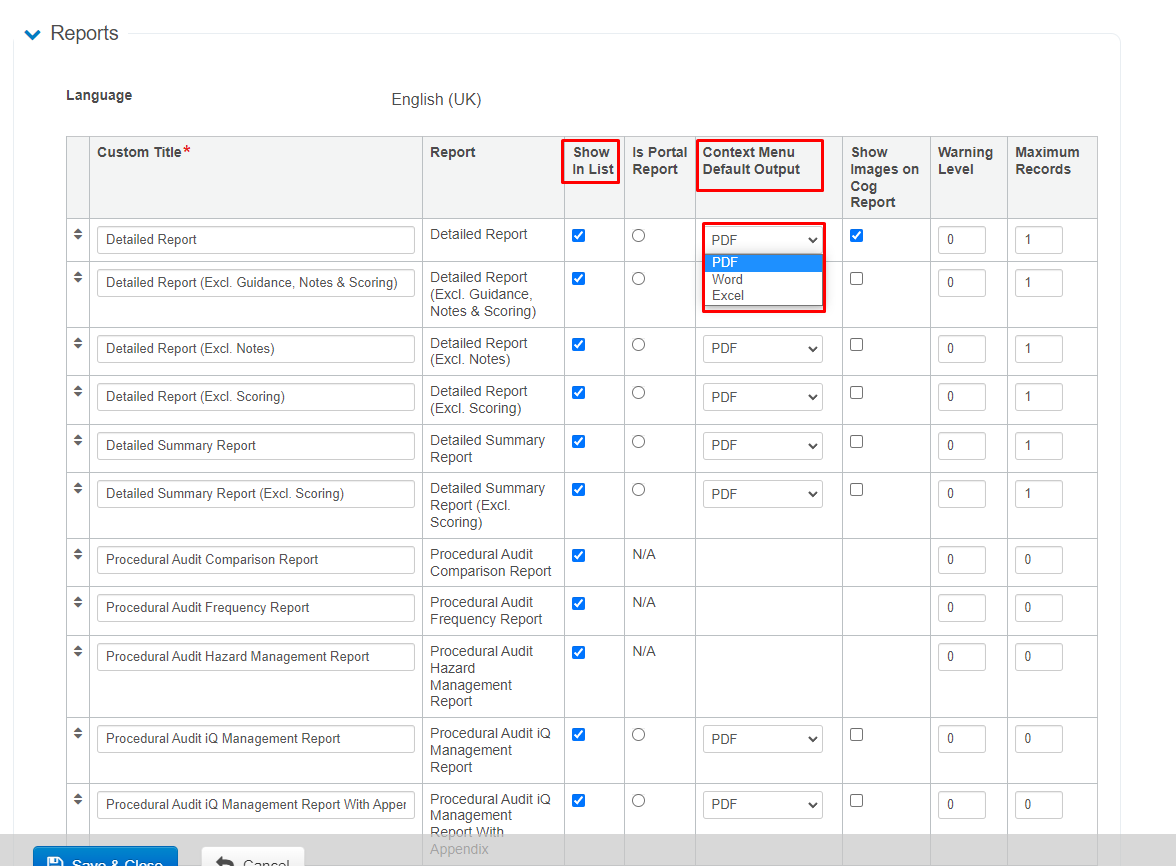Click the Custom Title field for Detailed Summary Report

(255, 446)
